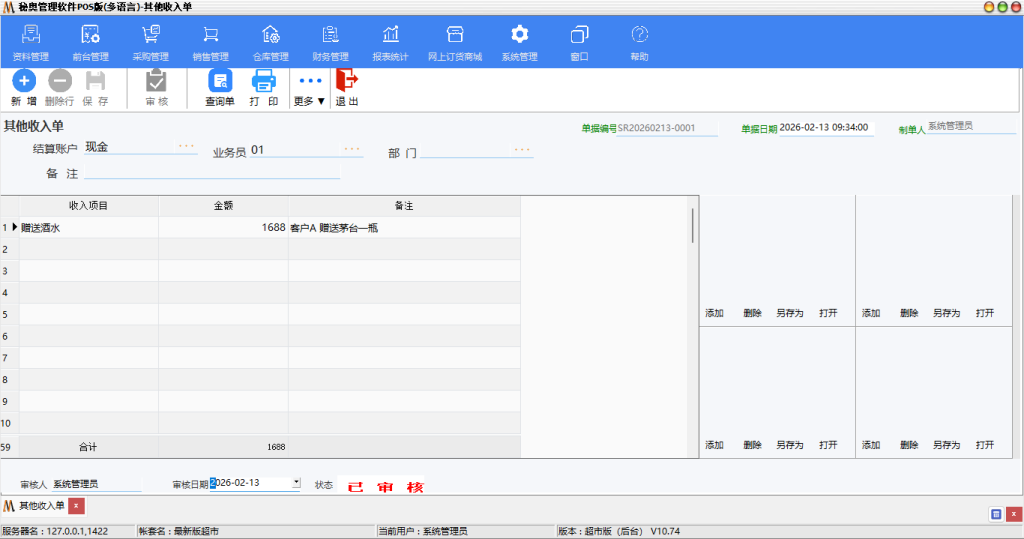Click the 查询单 (Query order) icon
The image size is (1024, 539).
pos(220,82)
